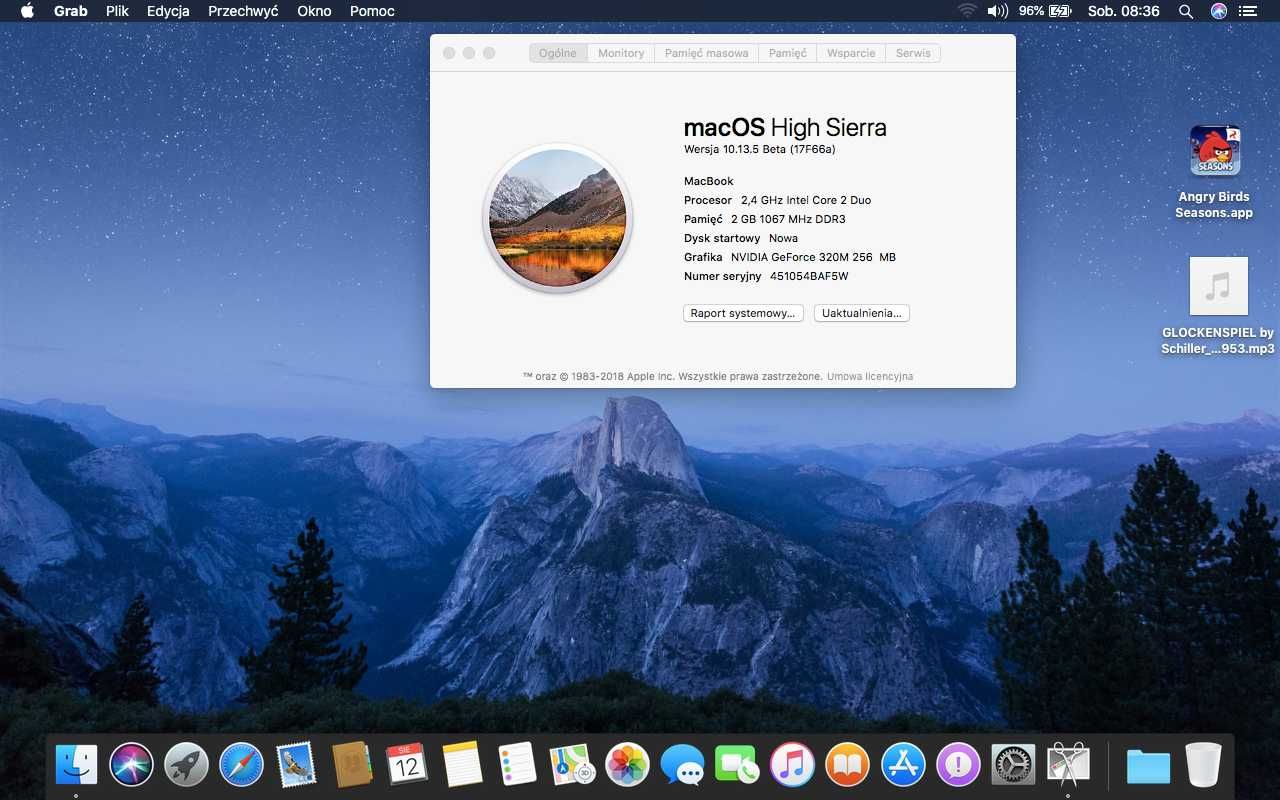Viewport: 1280px width, 800px height.
Task: Open FaceTime icon in dock
Action: pos(738,765)
